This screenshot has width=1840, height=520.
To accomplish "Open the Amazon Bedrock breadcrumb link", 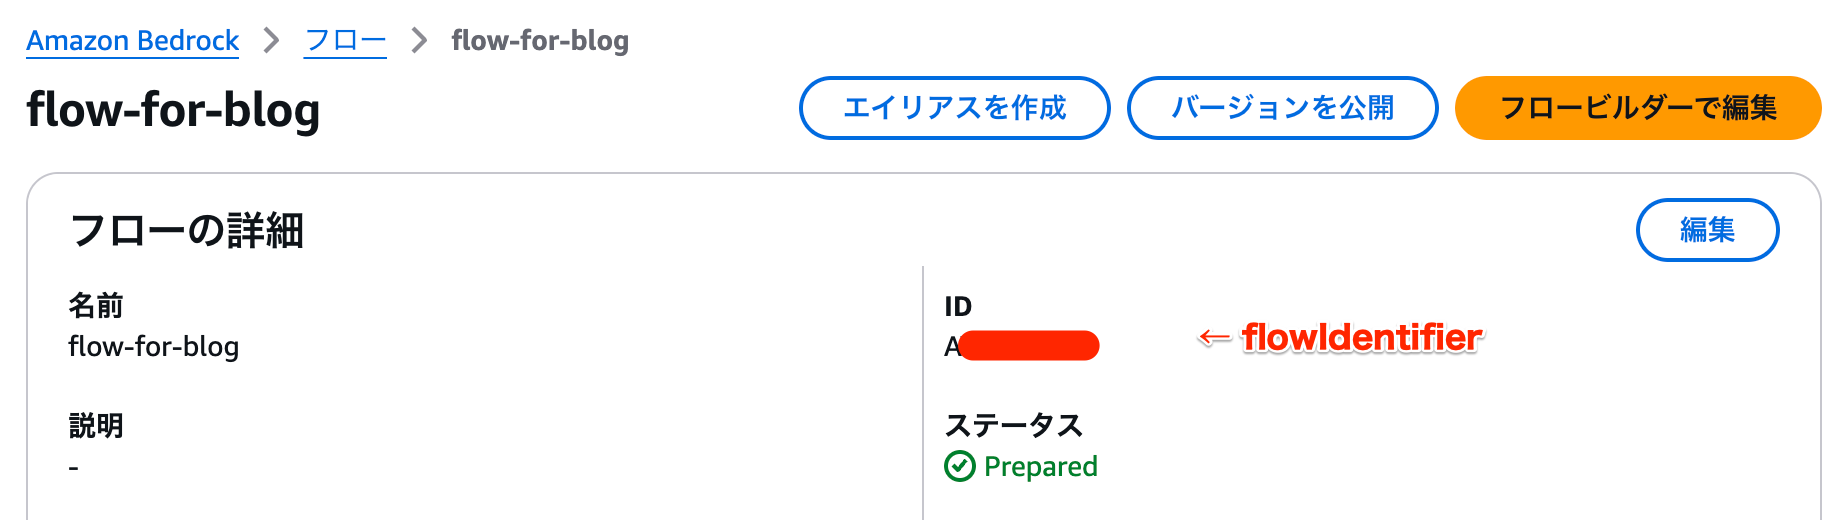I will pyautogui.click(x=133, y=41).
